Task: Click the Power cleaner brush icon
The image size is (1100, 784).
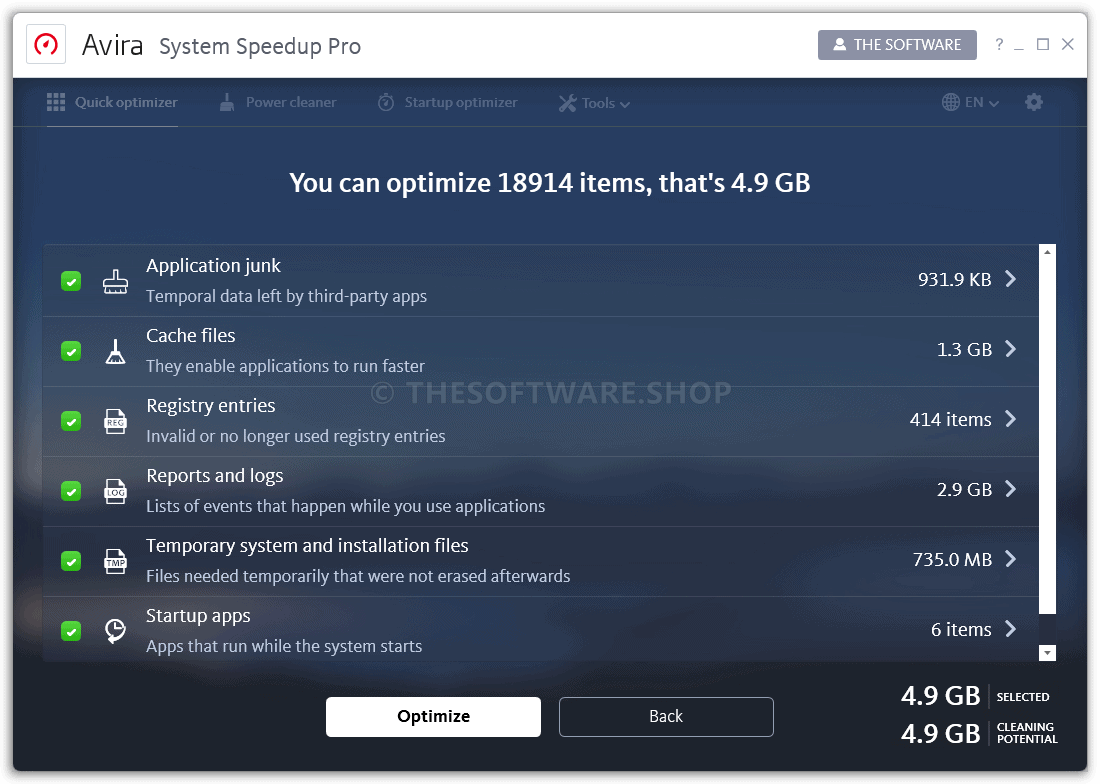Action: (227, 102)
